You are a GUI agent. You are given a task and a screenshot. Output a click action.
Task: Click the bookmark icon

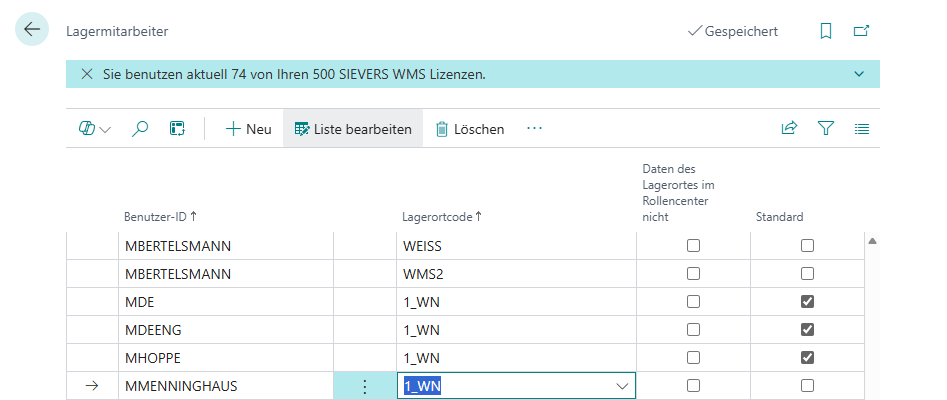pyautogui.click(x=826, y=31)
